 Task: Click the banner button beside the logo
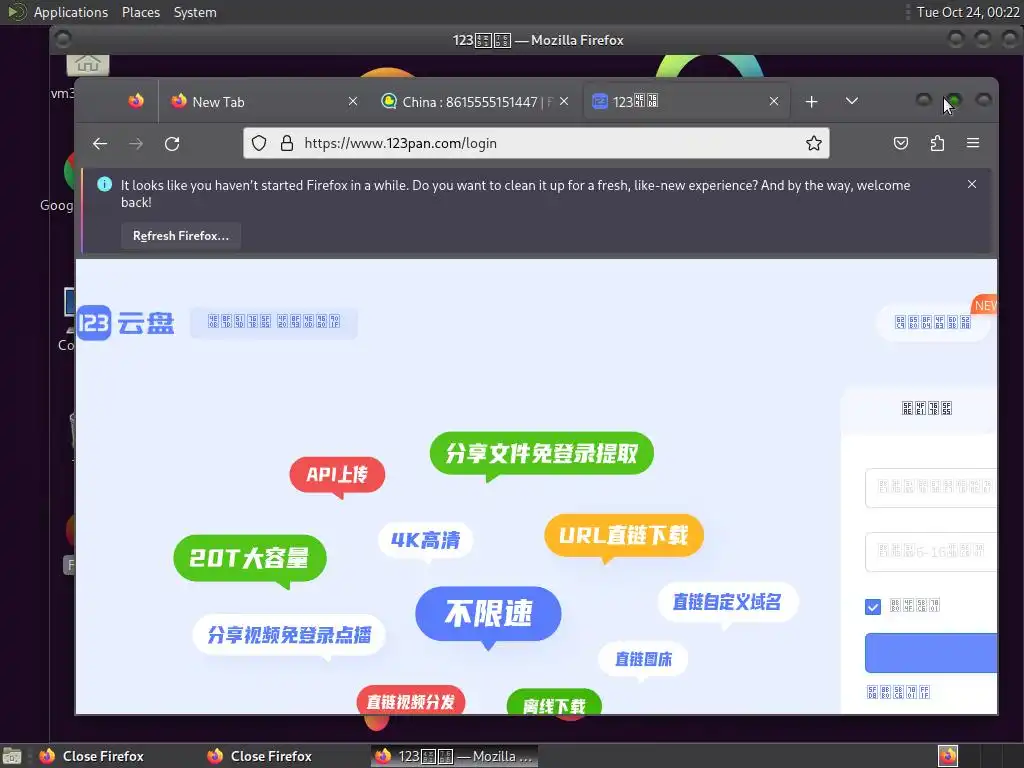tap(274, 322)
